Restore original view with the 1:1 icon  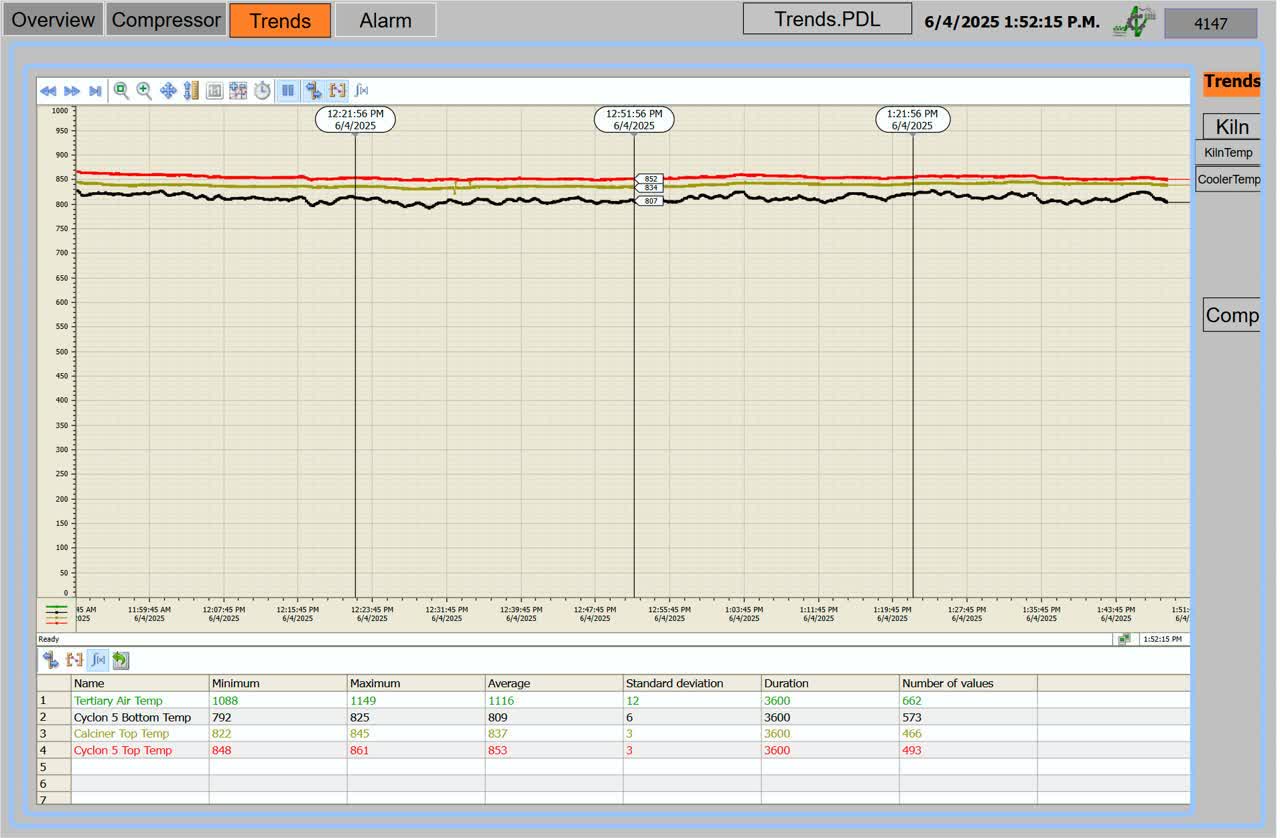[214, 91]
